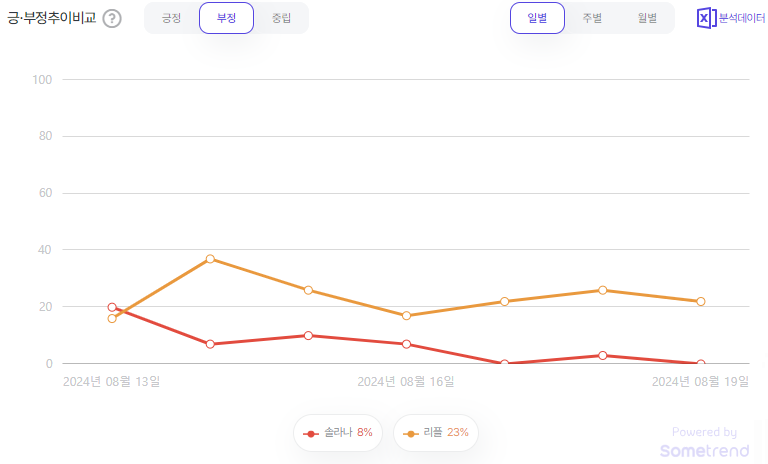This screenshot has height=464, width=768.
Task: Click the 2024년 08월 16일 axis label
Action: (406, 382)
